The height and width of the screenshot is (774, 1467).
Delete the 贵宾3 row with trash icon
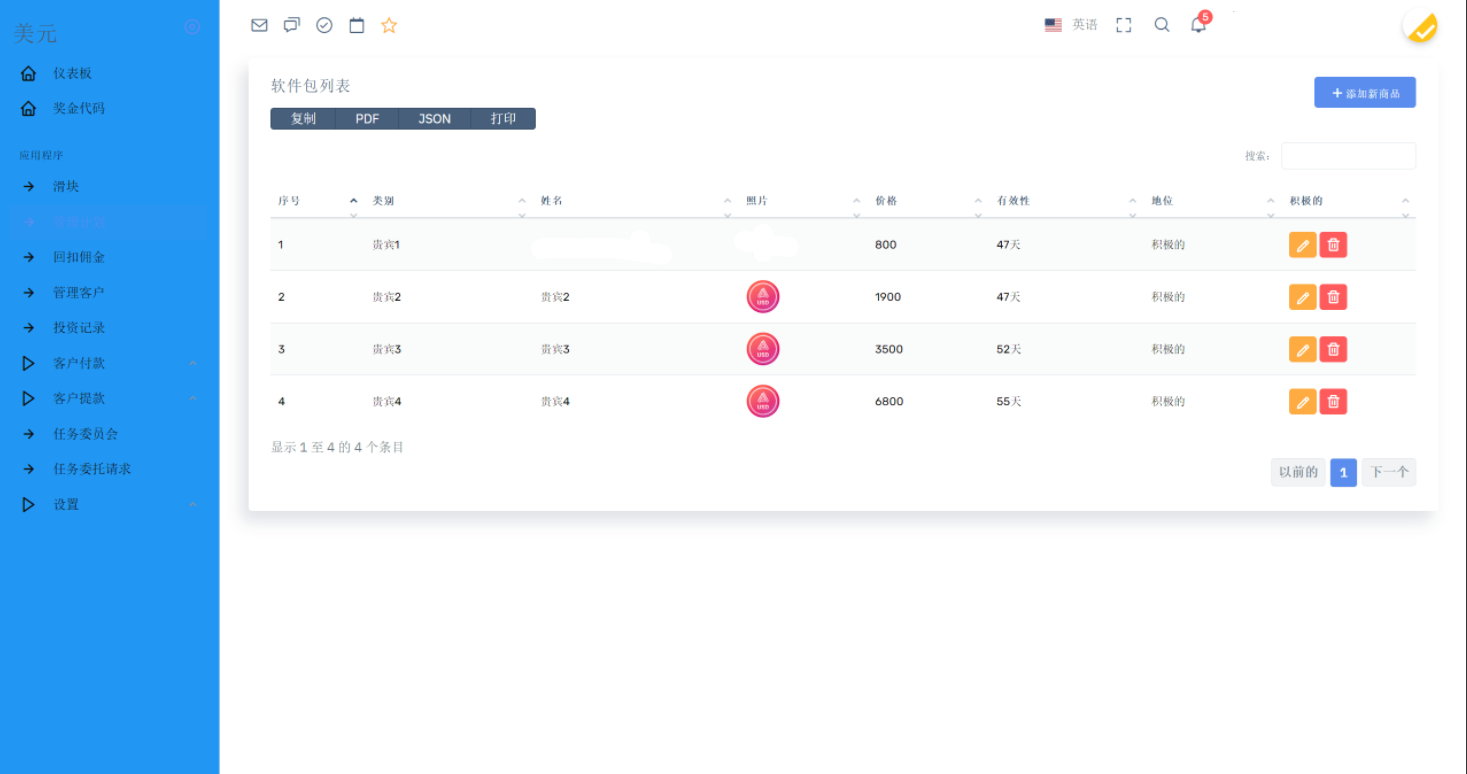[1333, 349]
